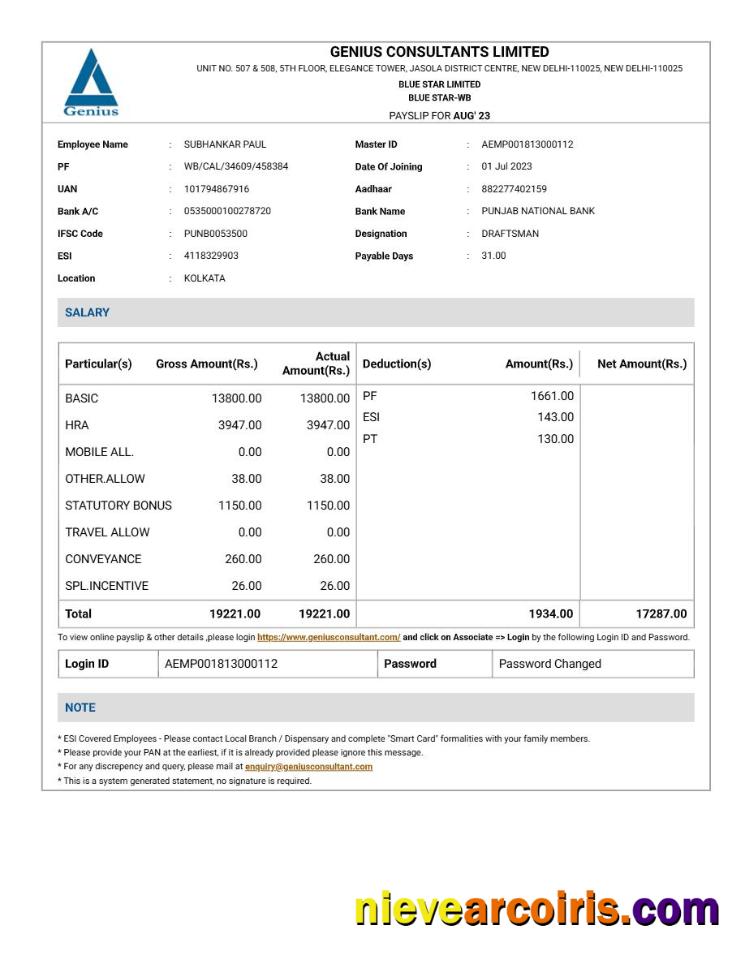This screenshot has width=745, height=964.
Task: Click the Particular(s) column header
Action: 98,364
